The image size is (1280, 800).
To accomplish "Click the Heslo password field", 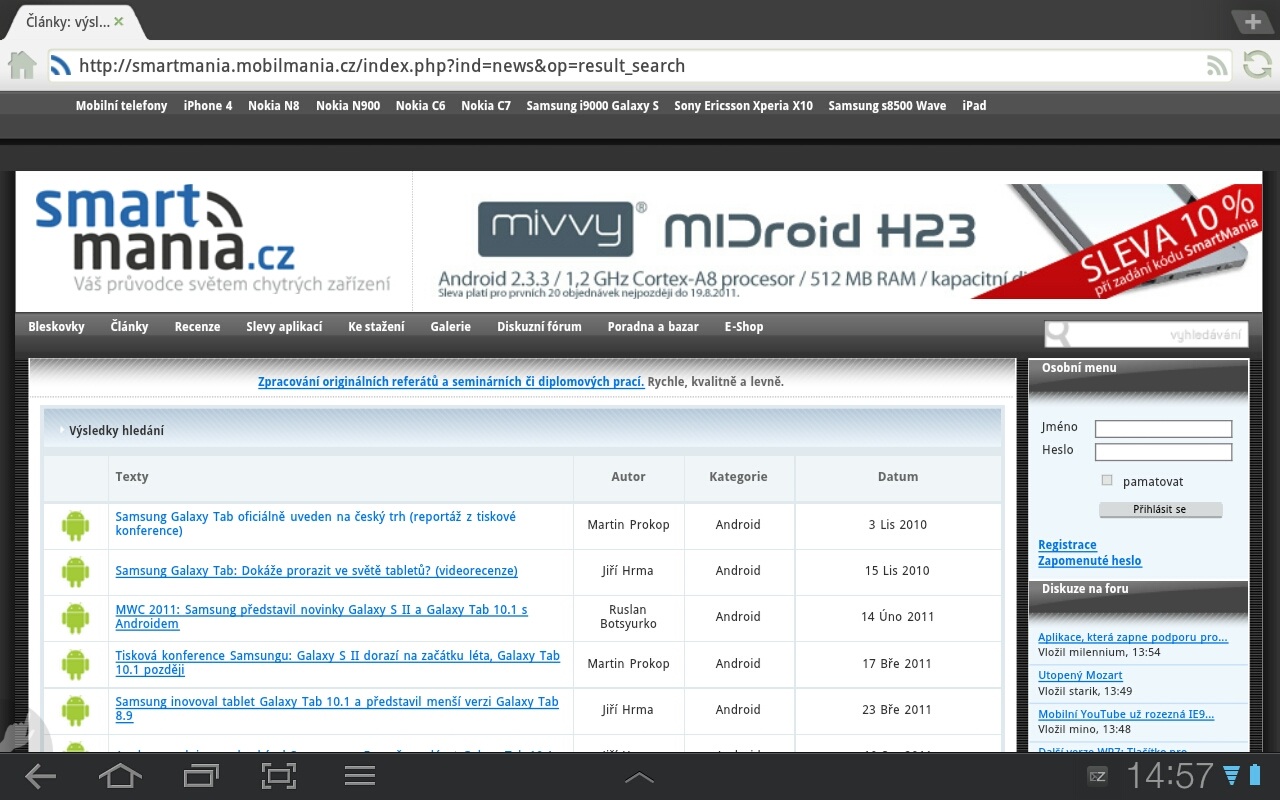I will click(1163, 452).
